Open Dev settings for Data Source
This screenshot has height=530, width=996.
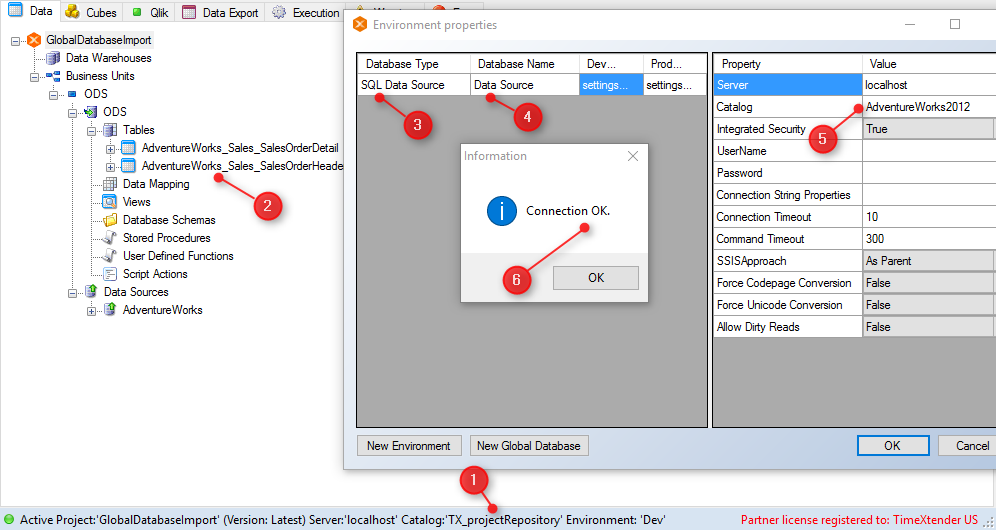[x=611, y=85]
